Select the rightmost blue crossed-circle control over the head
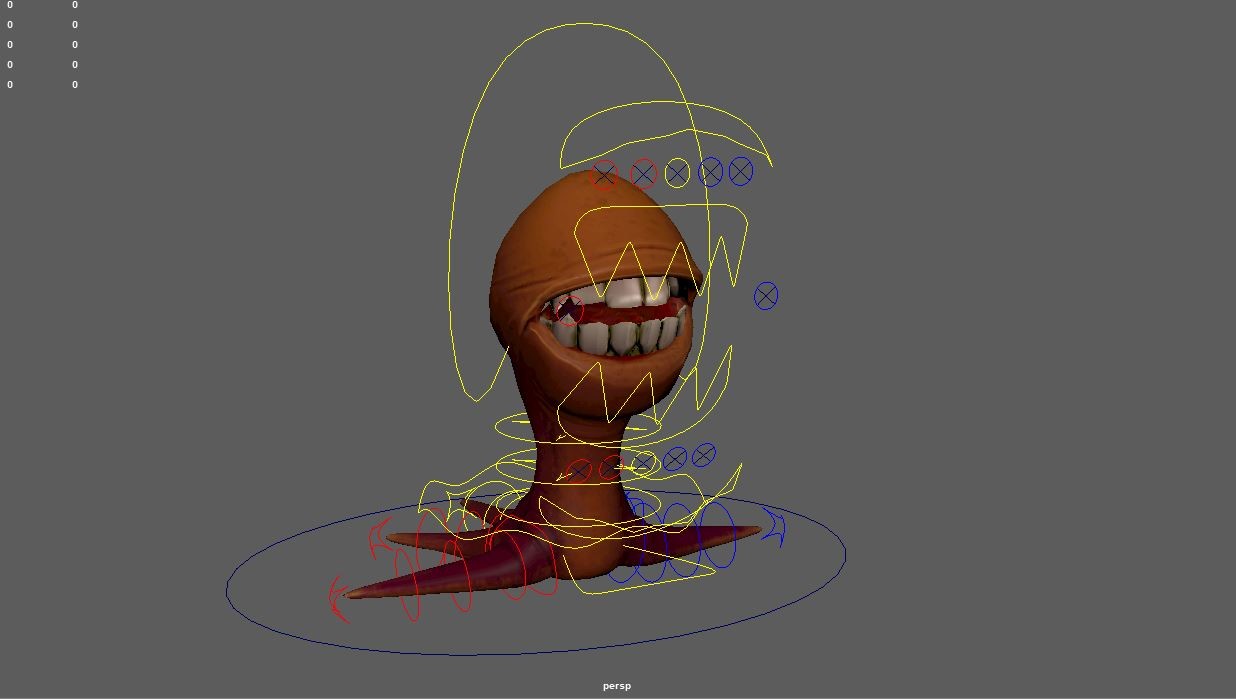 tap(740, 170)
